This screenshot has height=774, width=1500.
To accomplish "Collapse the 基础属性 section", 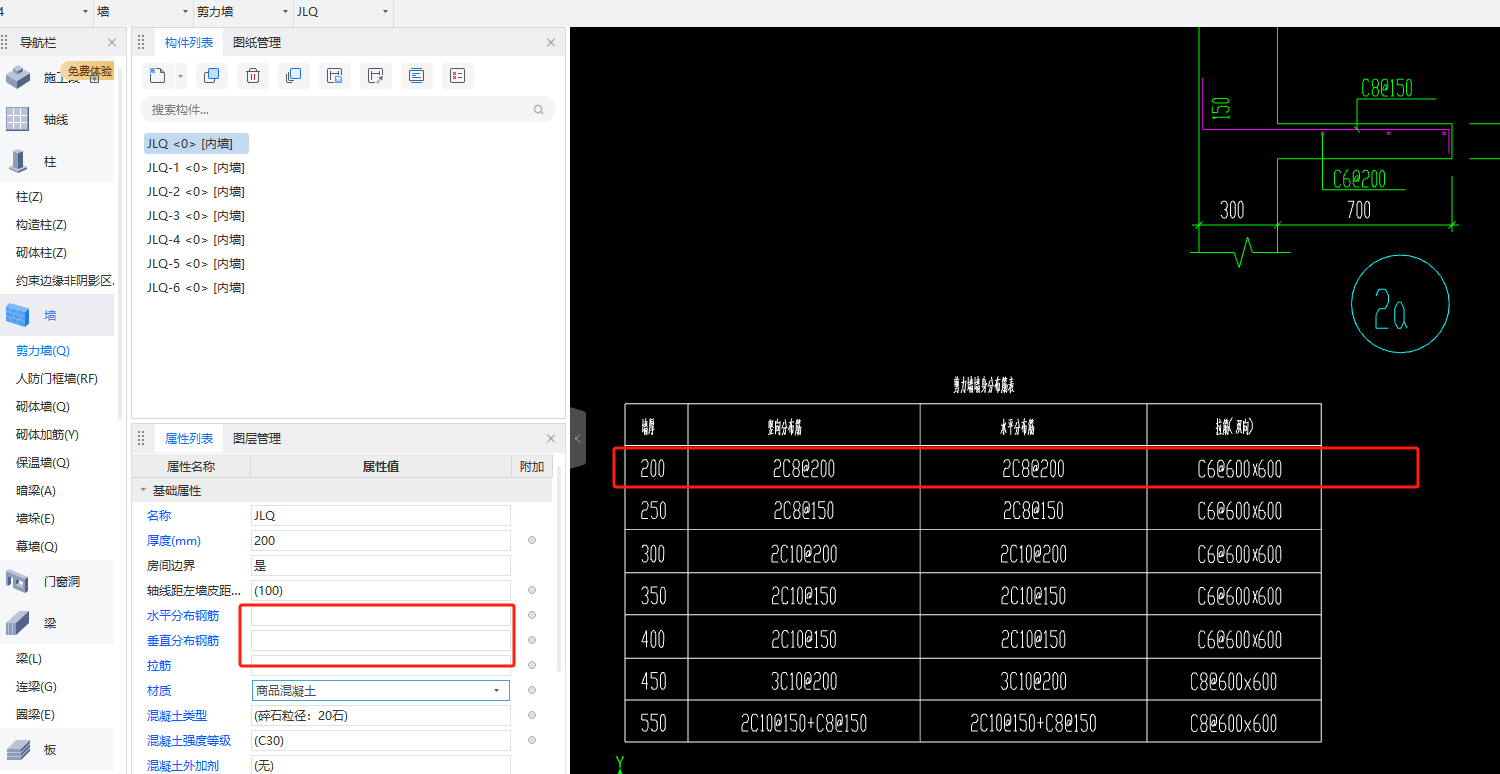I will click(x=141, y=492).
